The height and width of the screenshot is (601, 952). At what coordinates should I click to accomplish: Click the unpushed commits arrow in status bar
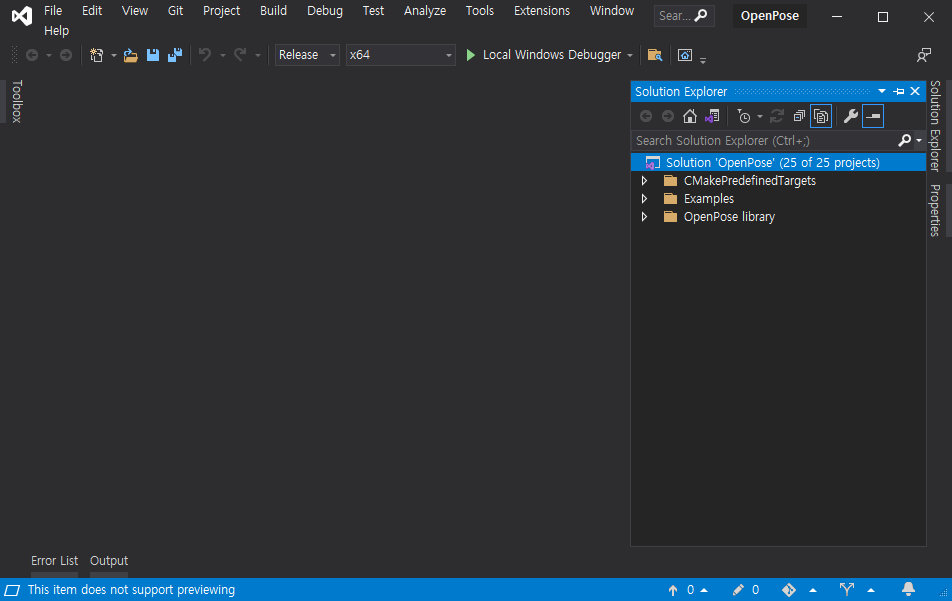(x=673, y=590)
